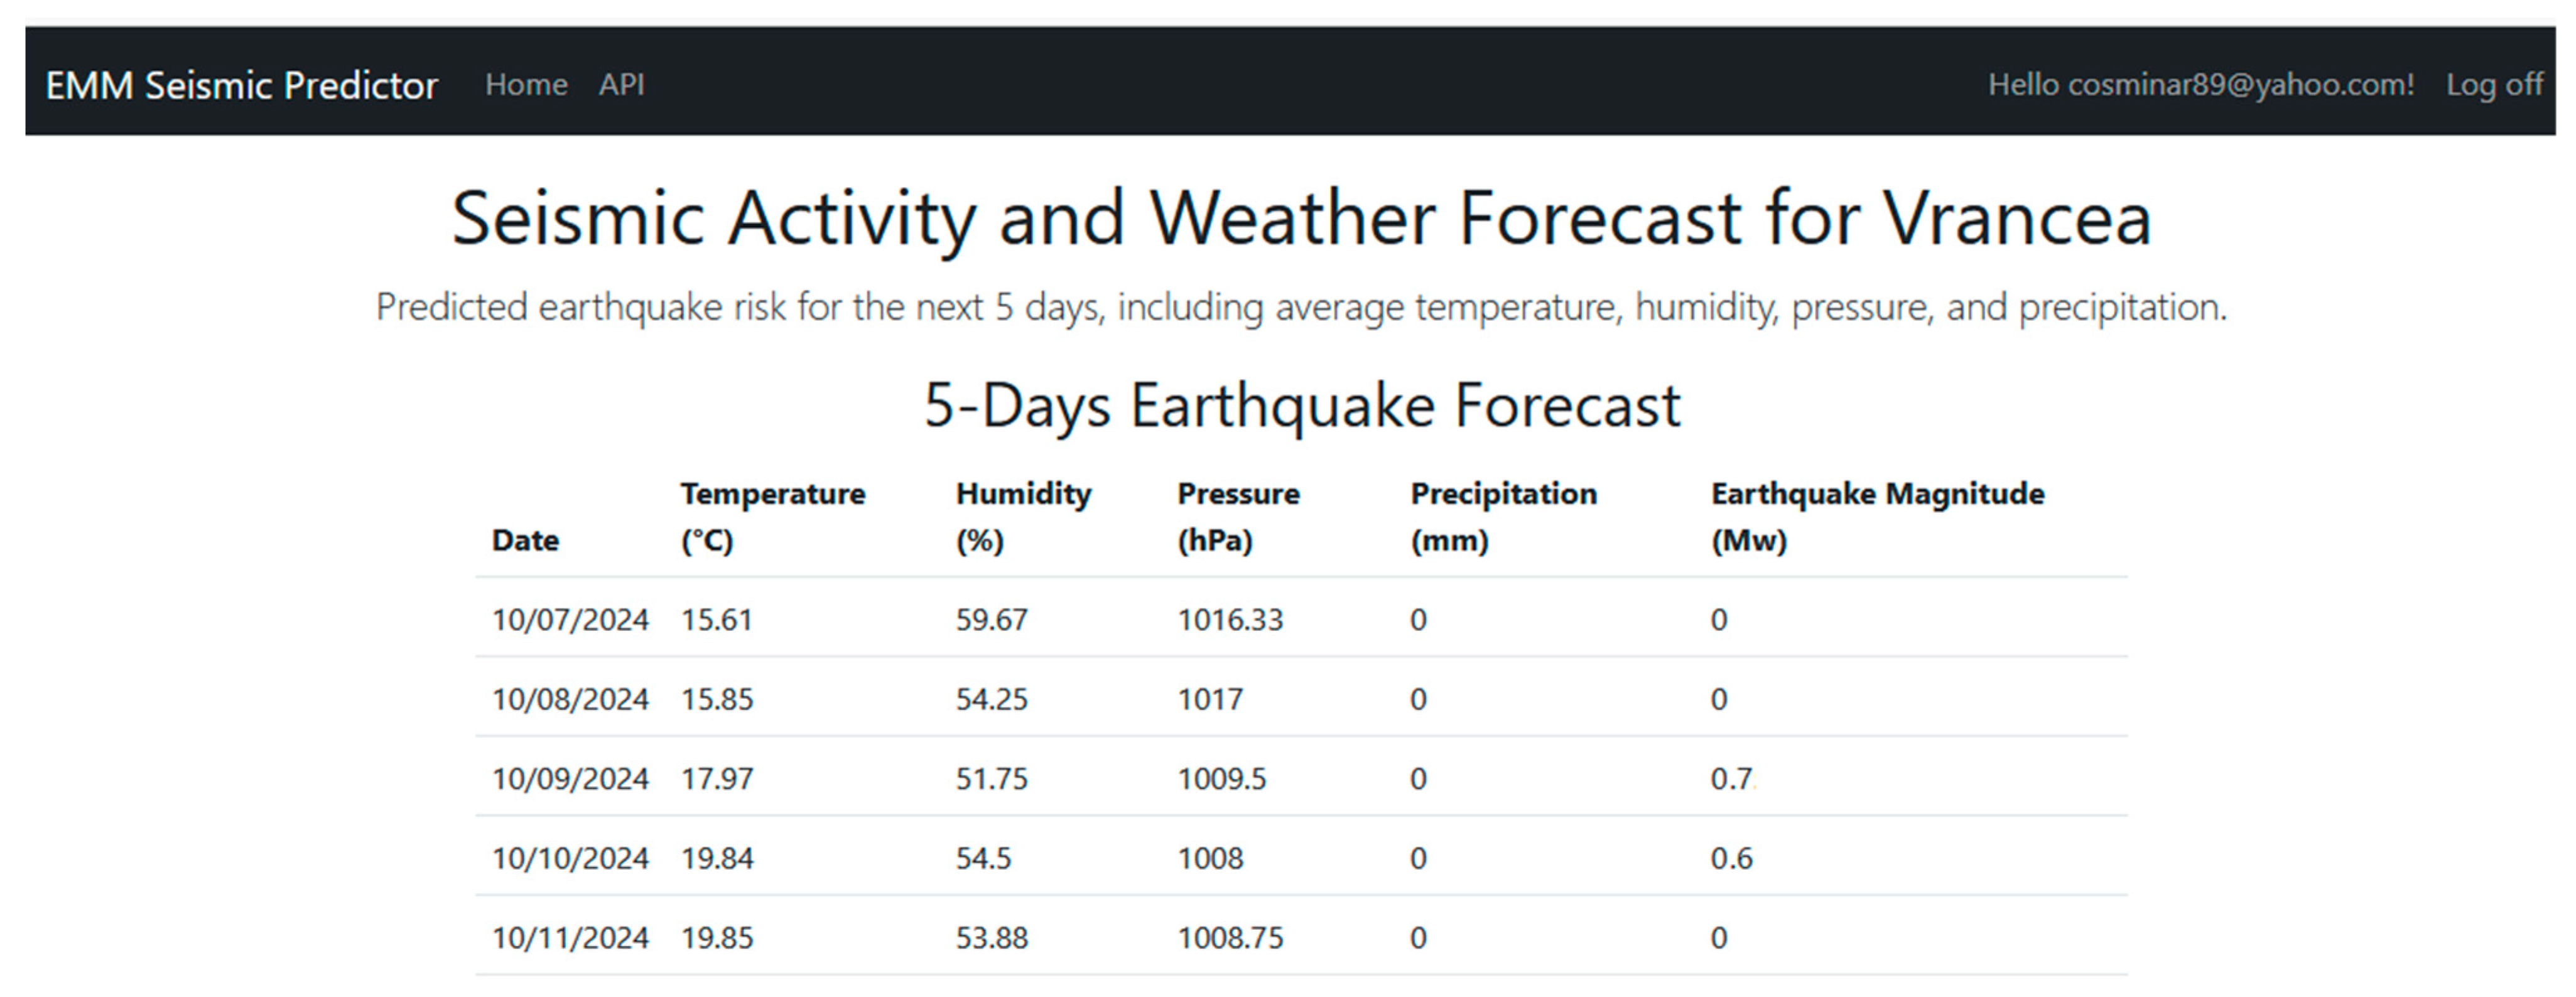
Task: Click the 10/08/2024 row date
Action: pos(570,699)
